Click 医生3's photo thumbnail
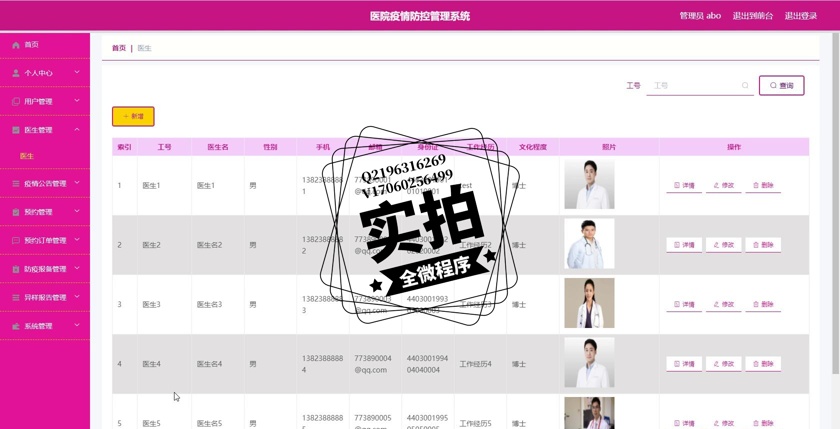Image resolution: width=840 pixels, height=429 pixels. pyautogui.click(x=589, y=304)
